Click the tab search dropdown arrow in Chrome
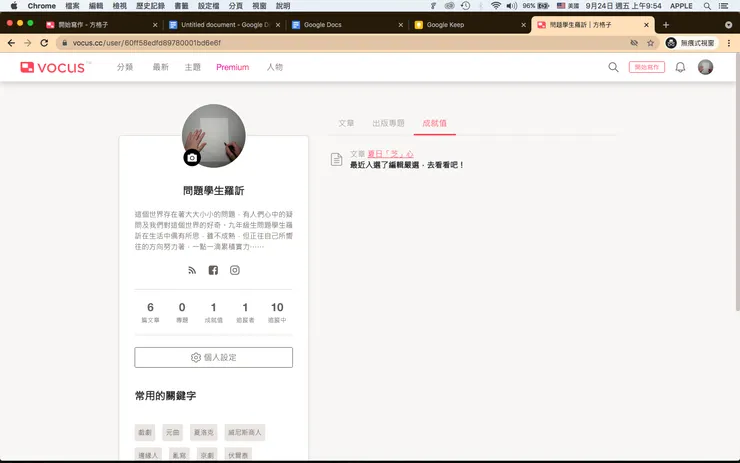740x463 pixels. point(728,25)
